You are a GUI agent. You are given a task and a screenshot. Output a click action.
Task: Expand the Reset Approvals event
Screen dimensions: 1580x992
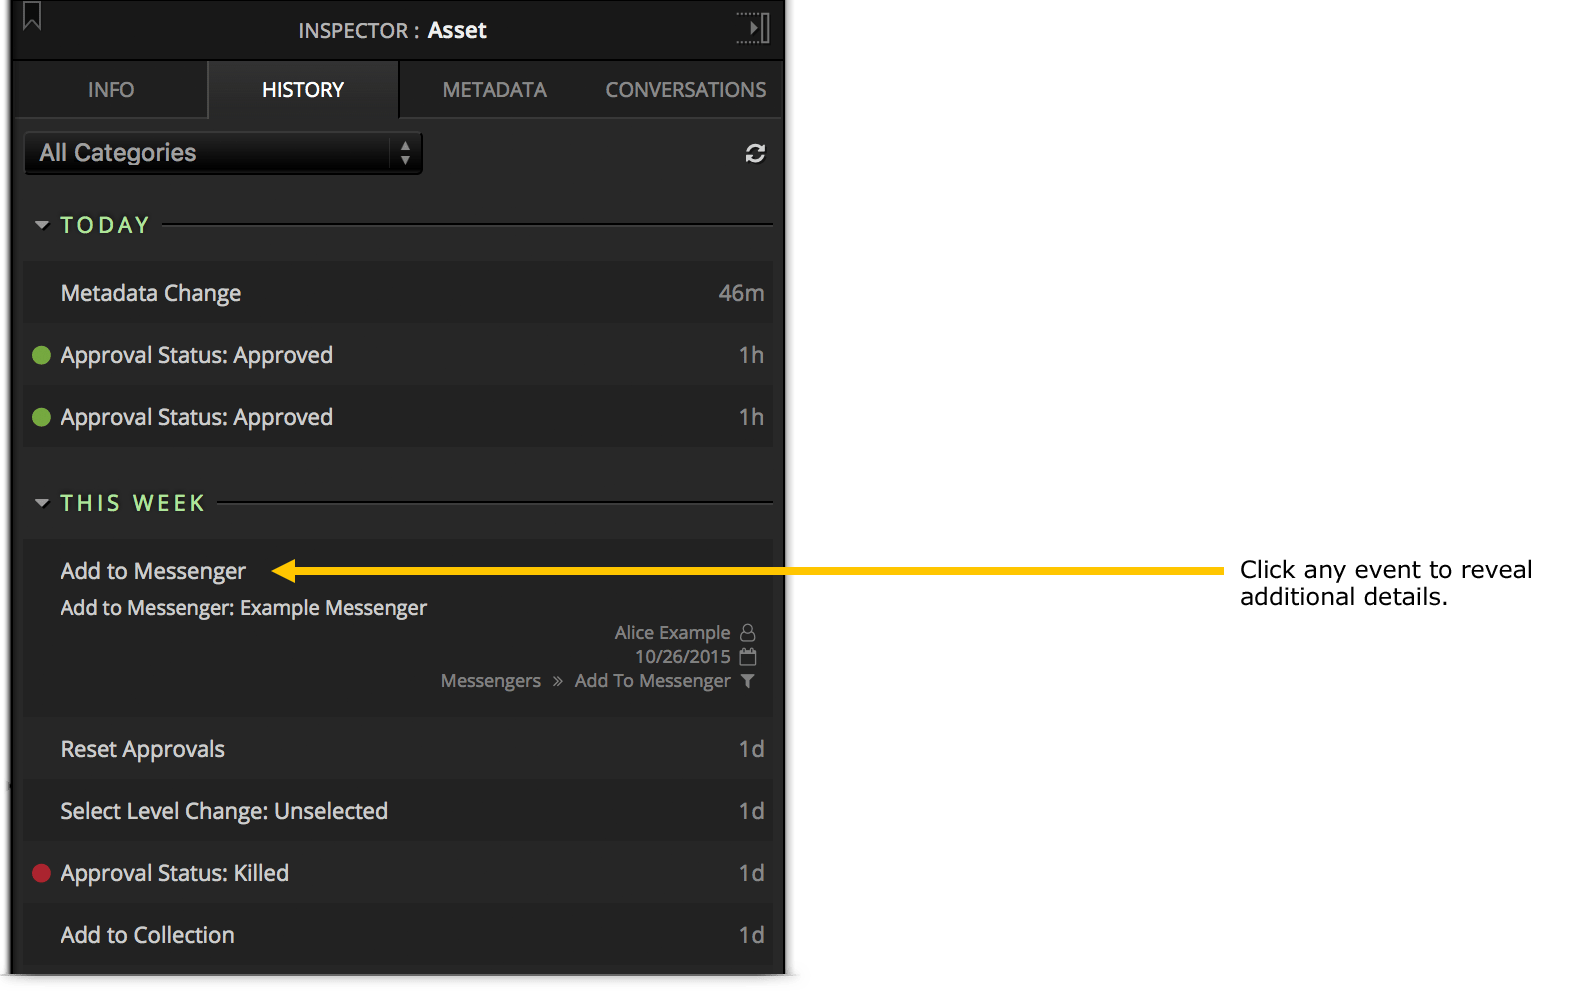point(398,749)
